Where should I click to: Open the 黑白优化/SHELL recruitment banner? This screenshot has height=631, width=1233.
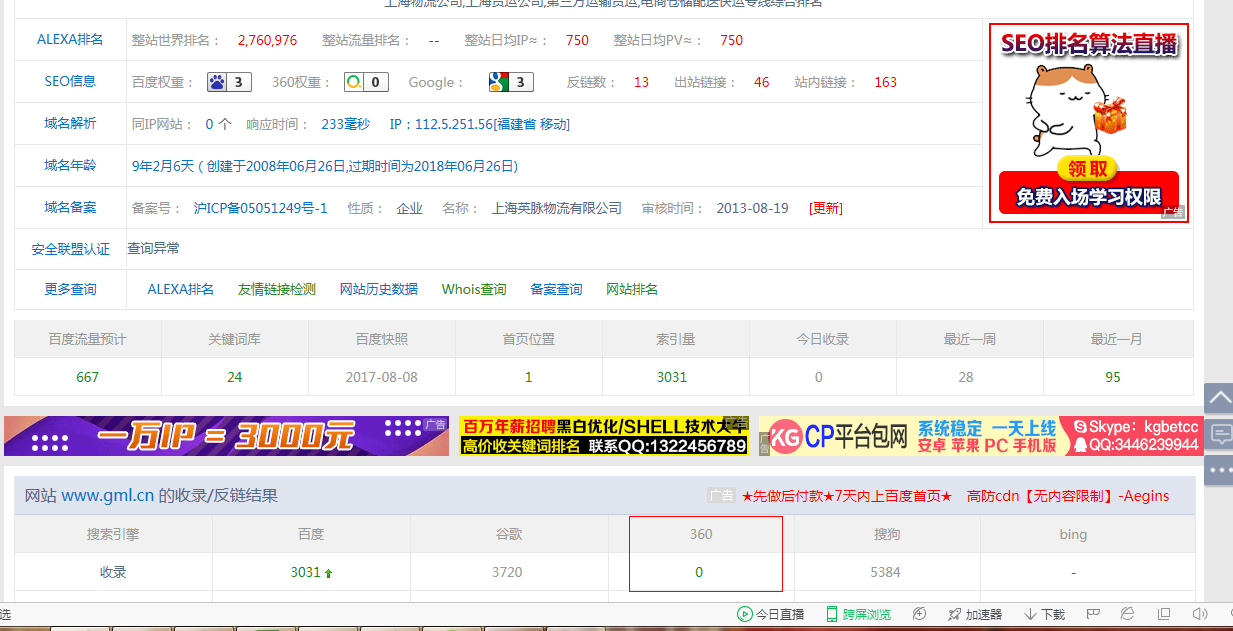(604, 436)
